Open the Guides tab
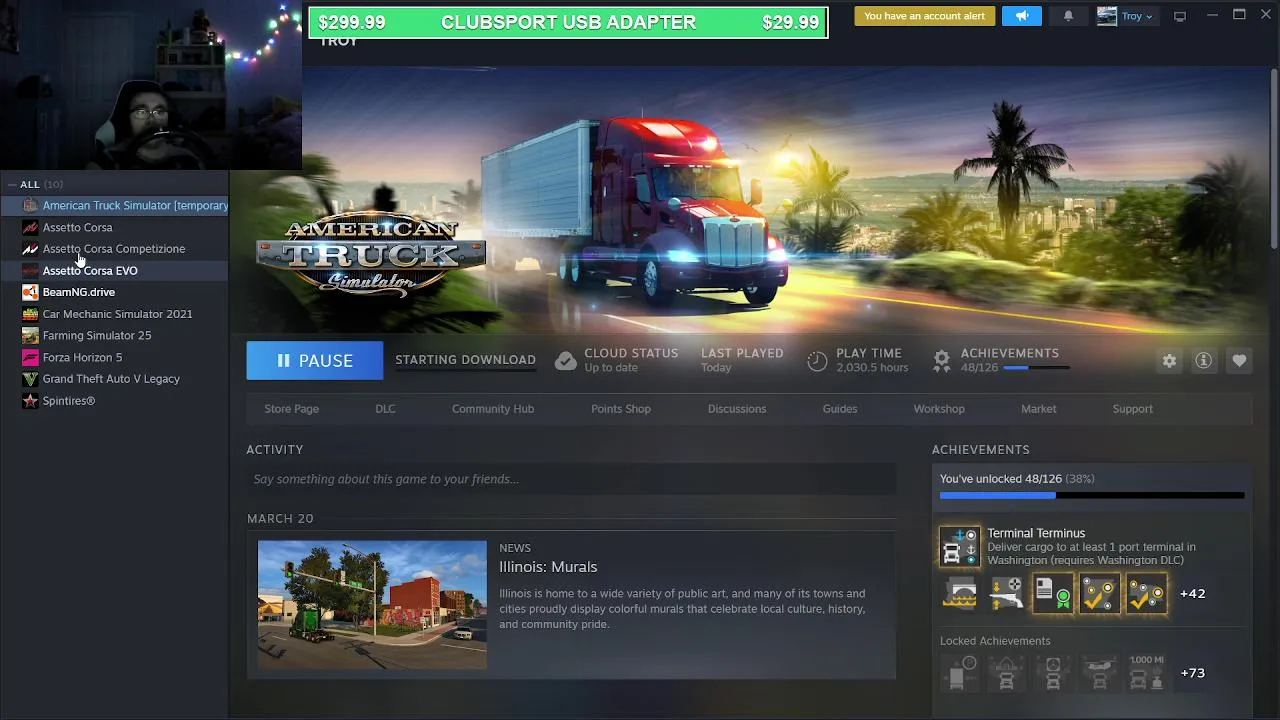 [840, 409]
